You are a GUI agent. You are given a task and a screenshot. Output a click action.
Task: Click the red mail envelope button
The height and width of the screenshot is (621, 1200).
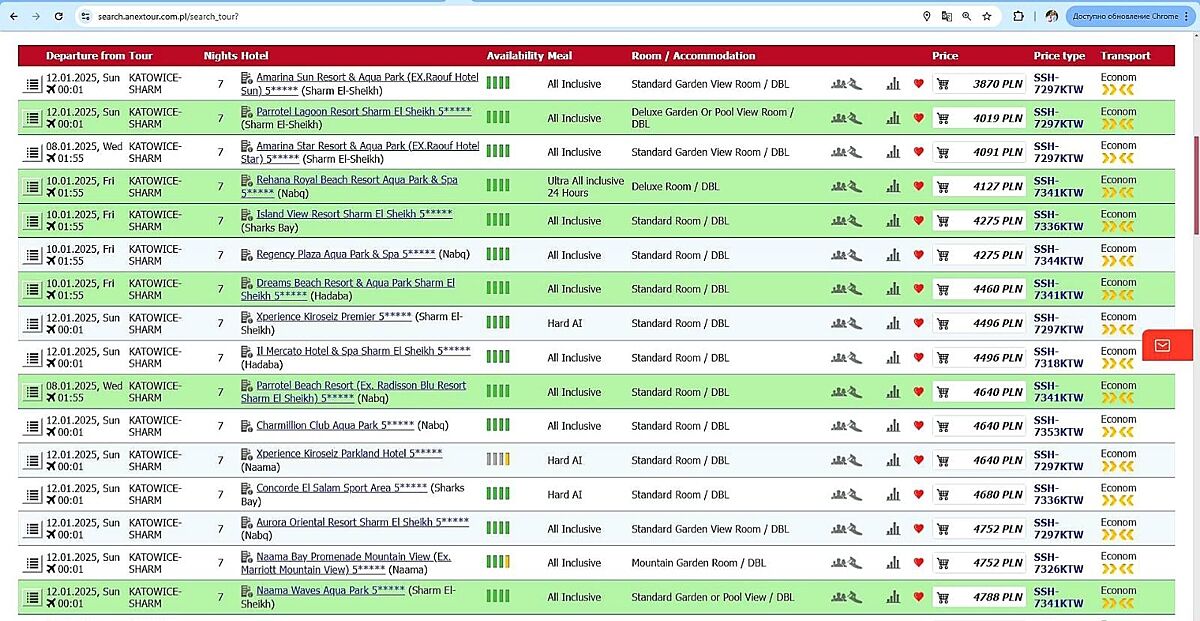[x=1161, y=345]
